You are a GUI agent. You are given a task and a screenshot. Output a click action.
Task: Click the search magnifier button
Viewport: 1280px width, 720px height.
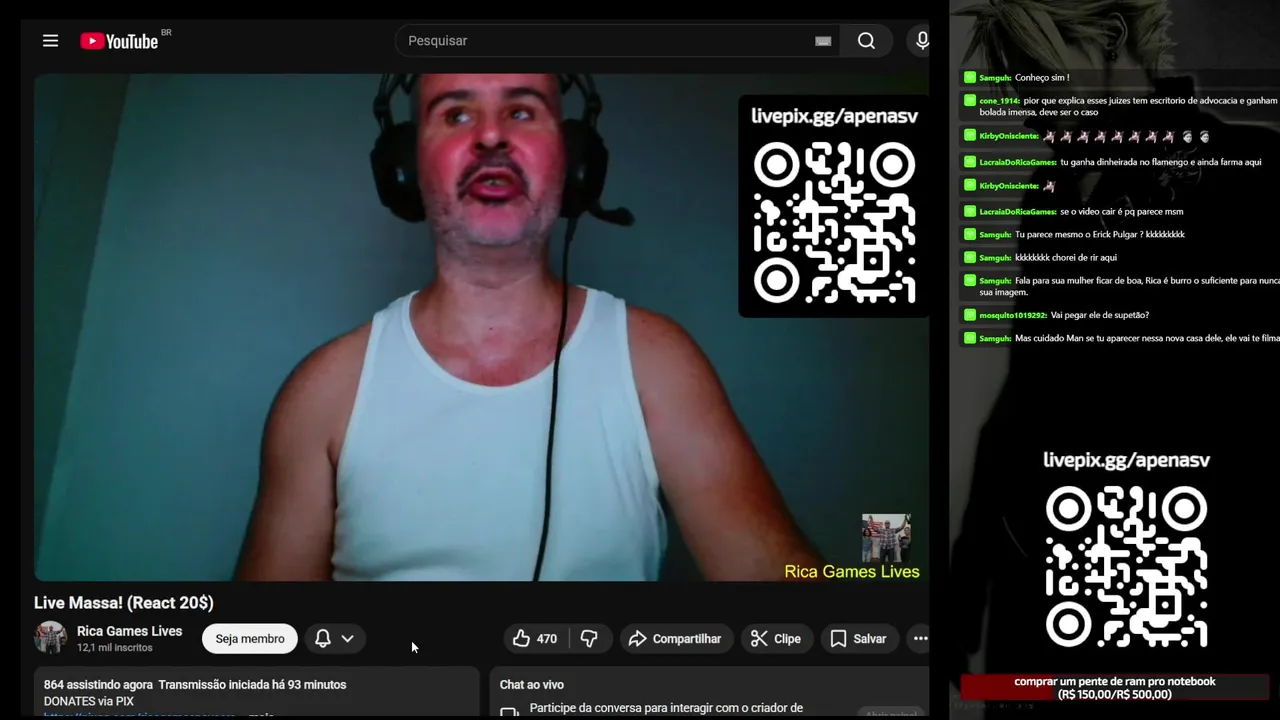coord(866,41)
